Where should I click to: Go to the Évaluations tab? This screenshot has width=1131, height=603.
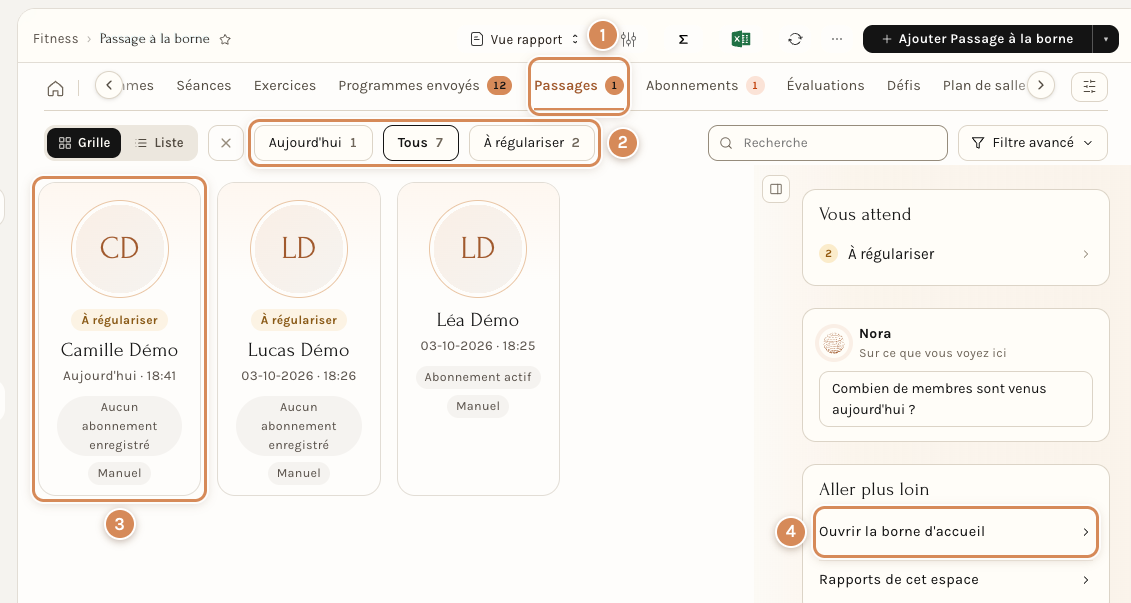[825, 86]
